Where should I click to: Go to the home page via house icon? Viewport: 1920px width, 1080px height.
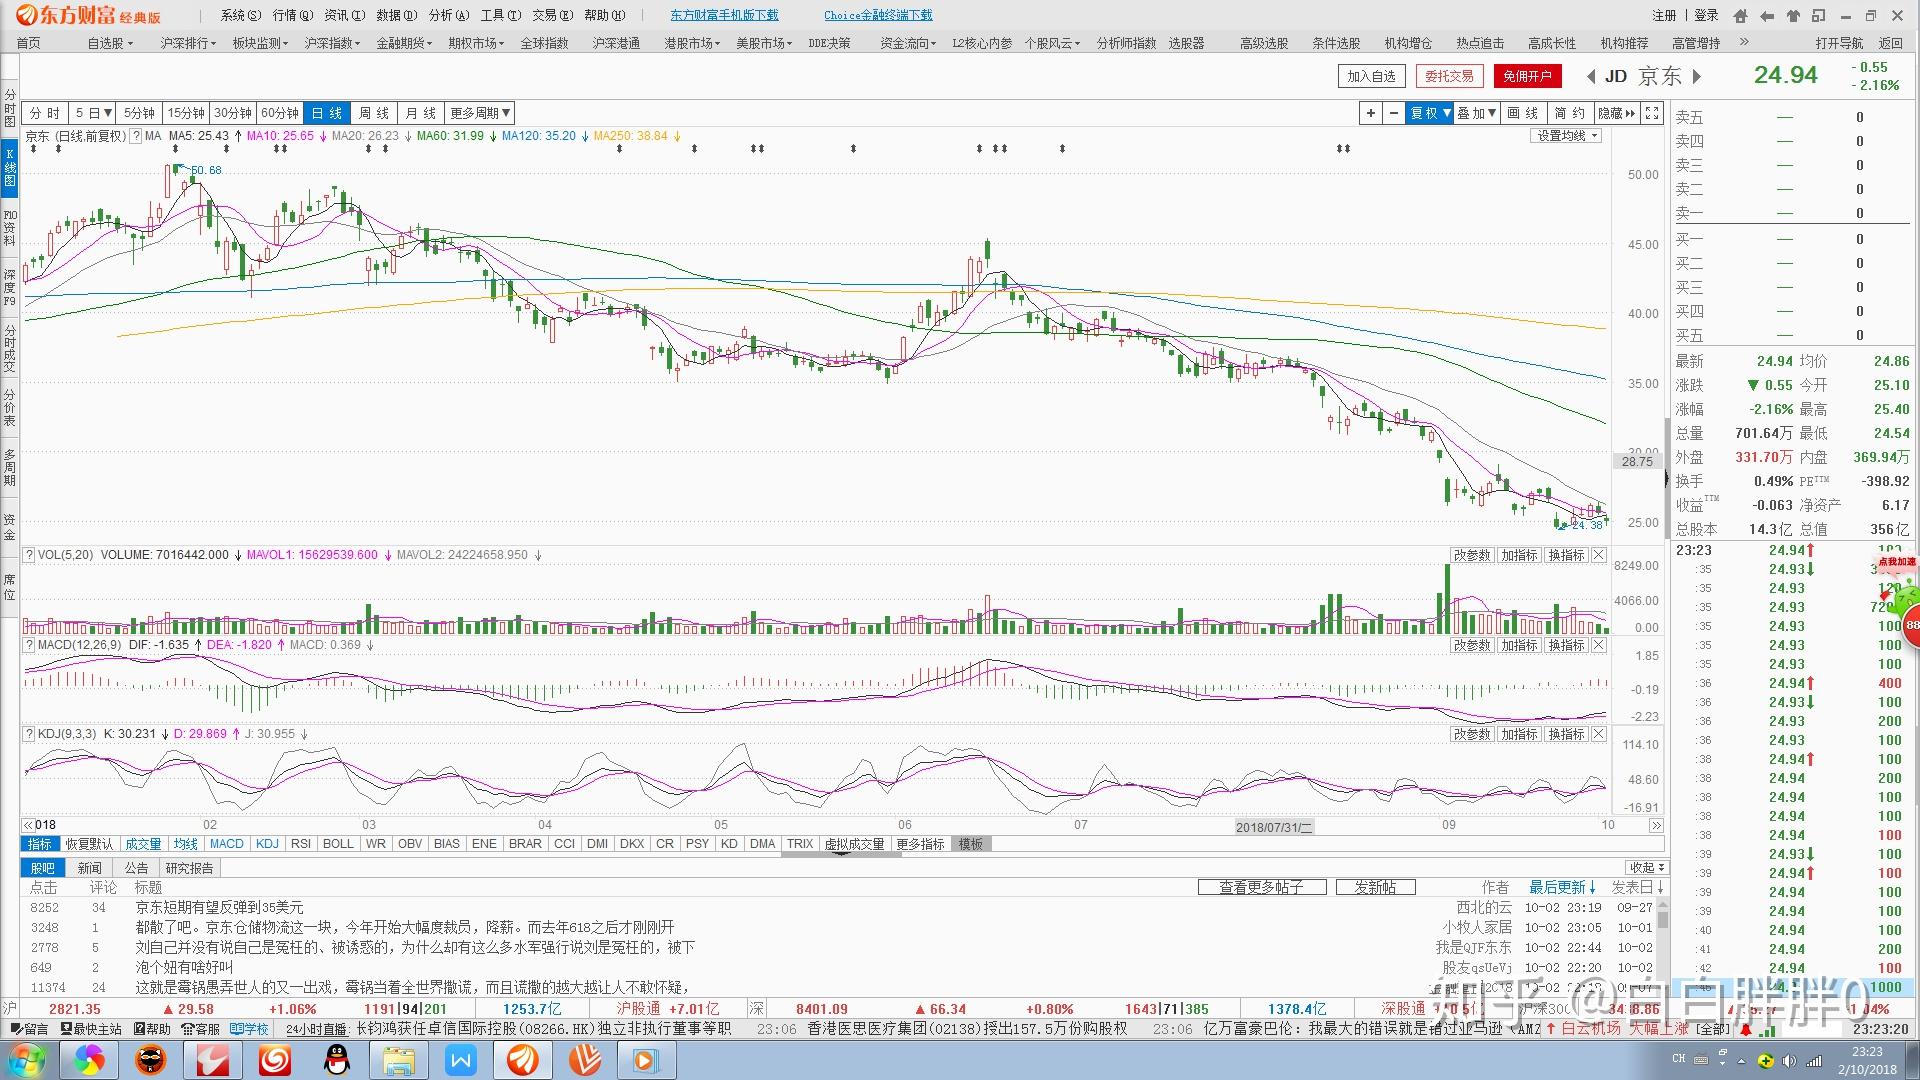(1741, 15)
